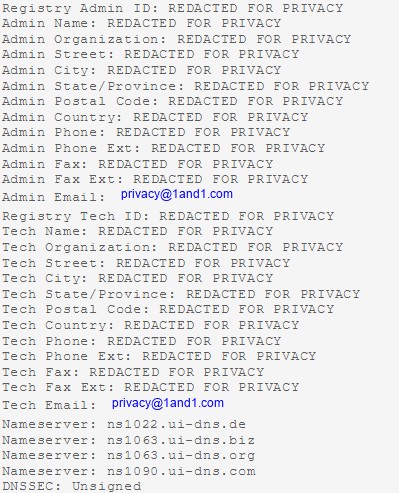Click the Tech Street line
Viewport: 399px width, 493px height.
[x=146, y=263]
